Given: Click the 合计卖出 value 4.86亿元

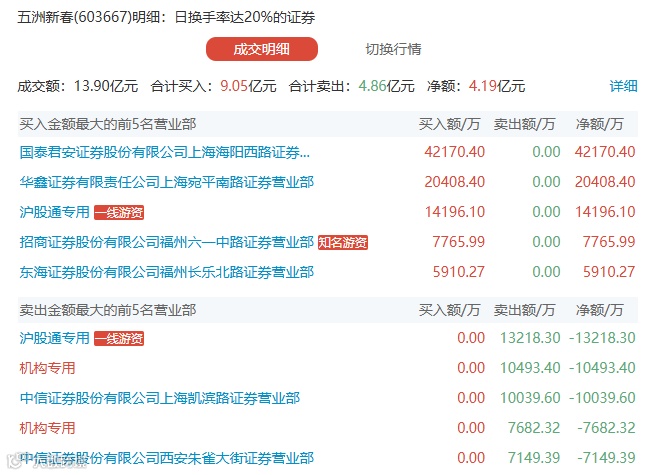Looking at the screenshot, I should pos(386,86).
